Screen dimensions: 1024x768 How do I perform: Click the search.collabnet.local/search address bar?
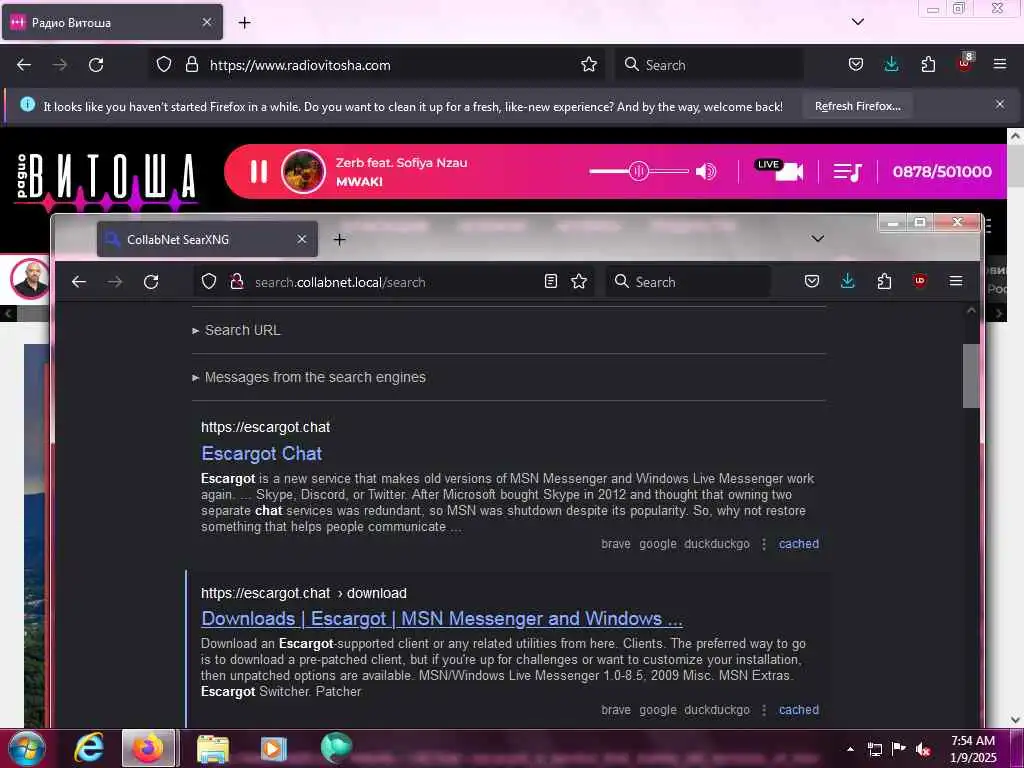coord(395,282)
